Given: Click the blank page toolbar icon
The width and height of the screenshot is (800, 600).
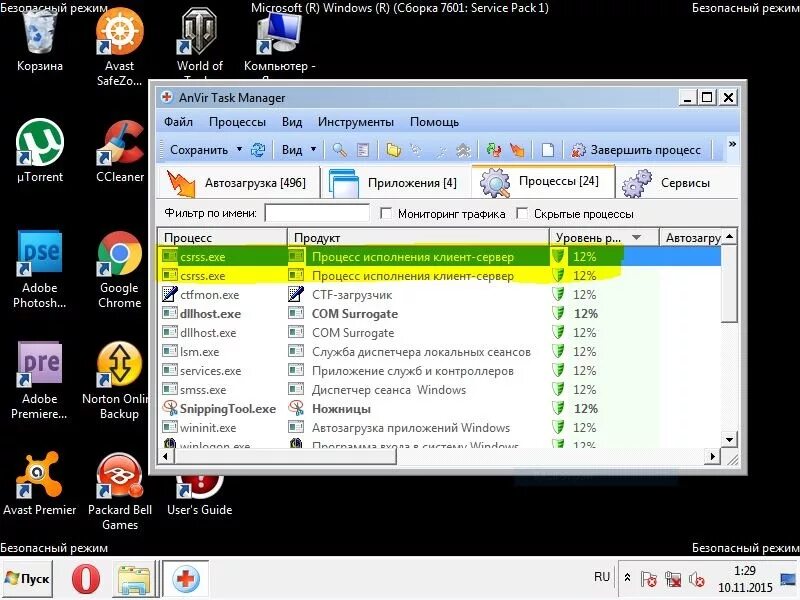Looking at the screenshot, I should point(547,149).
